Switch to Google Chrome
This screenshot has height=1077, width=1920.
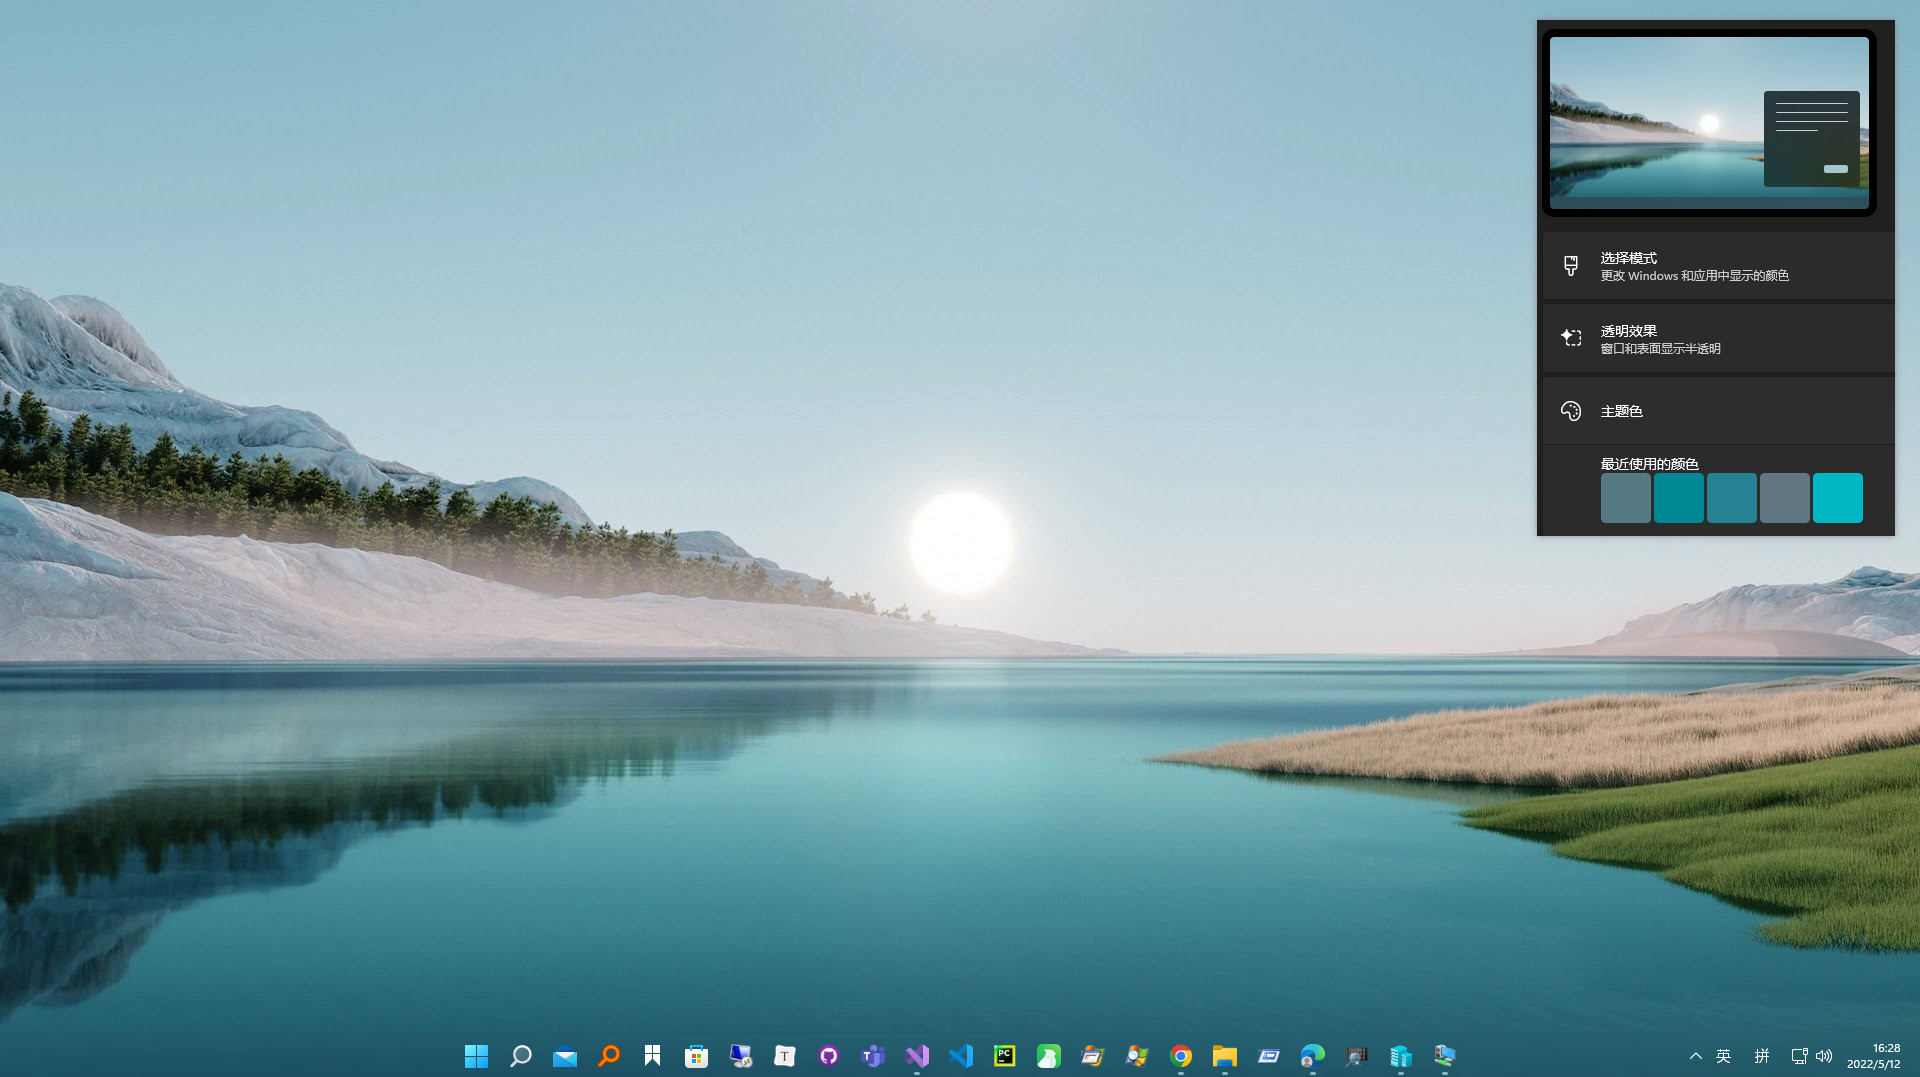coord(1180,1056)
